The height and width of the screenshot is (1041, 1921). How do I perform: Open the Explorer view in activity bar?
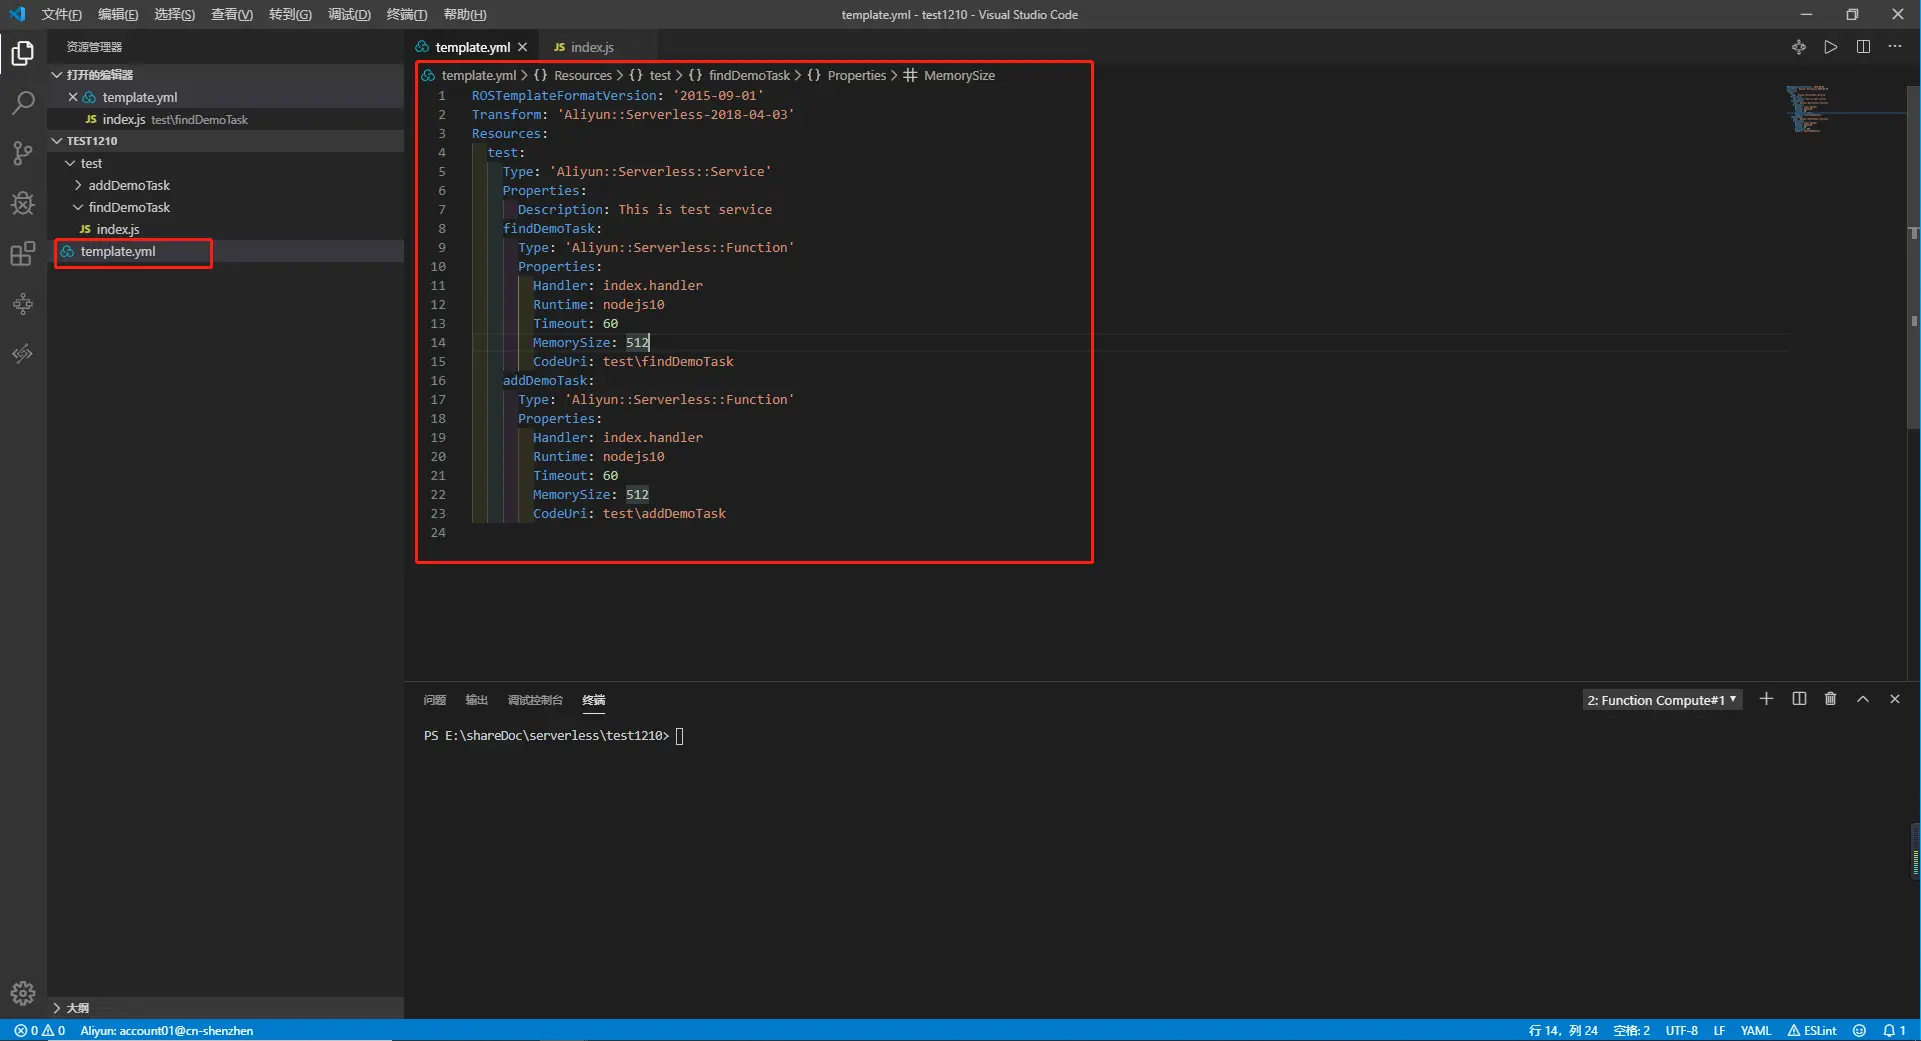[x=23, y=53]
